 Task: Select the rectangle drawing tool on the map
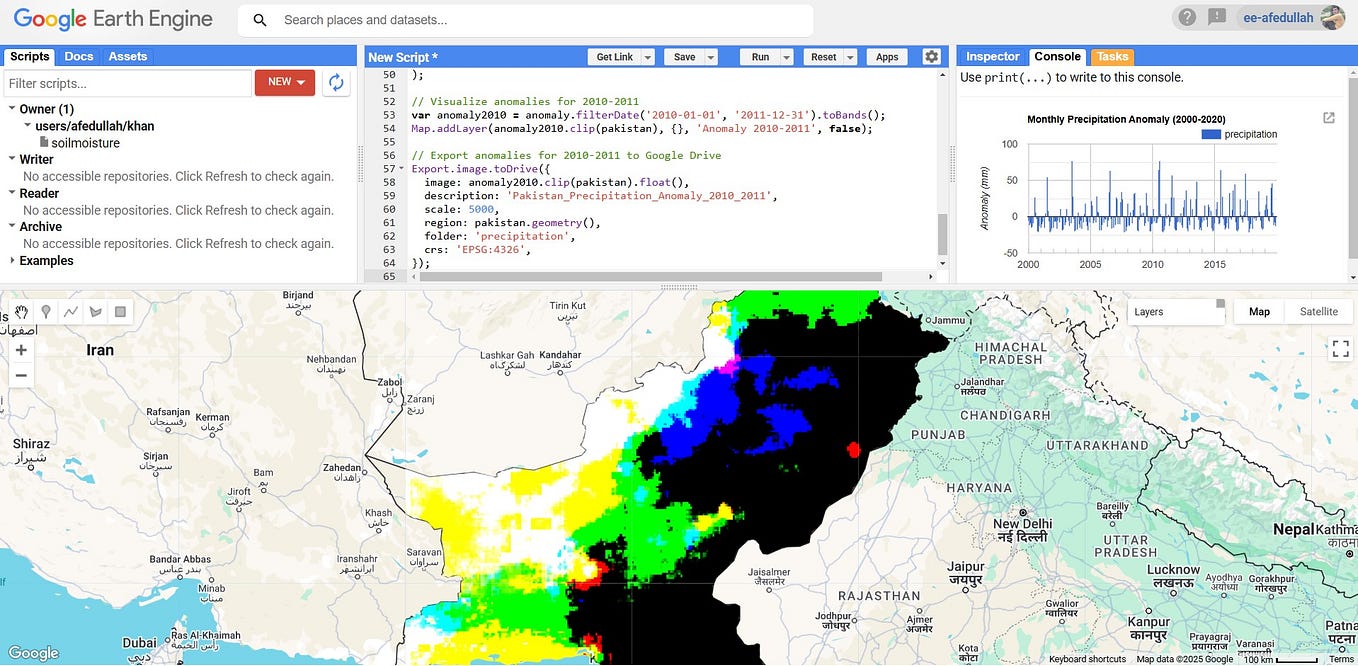coord(120,312)
